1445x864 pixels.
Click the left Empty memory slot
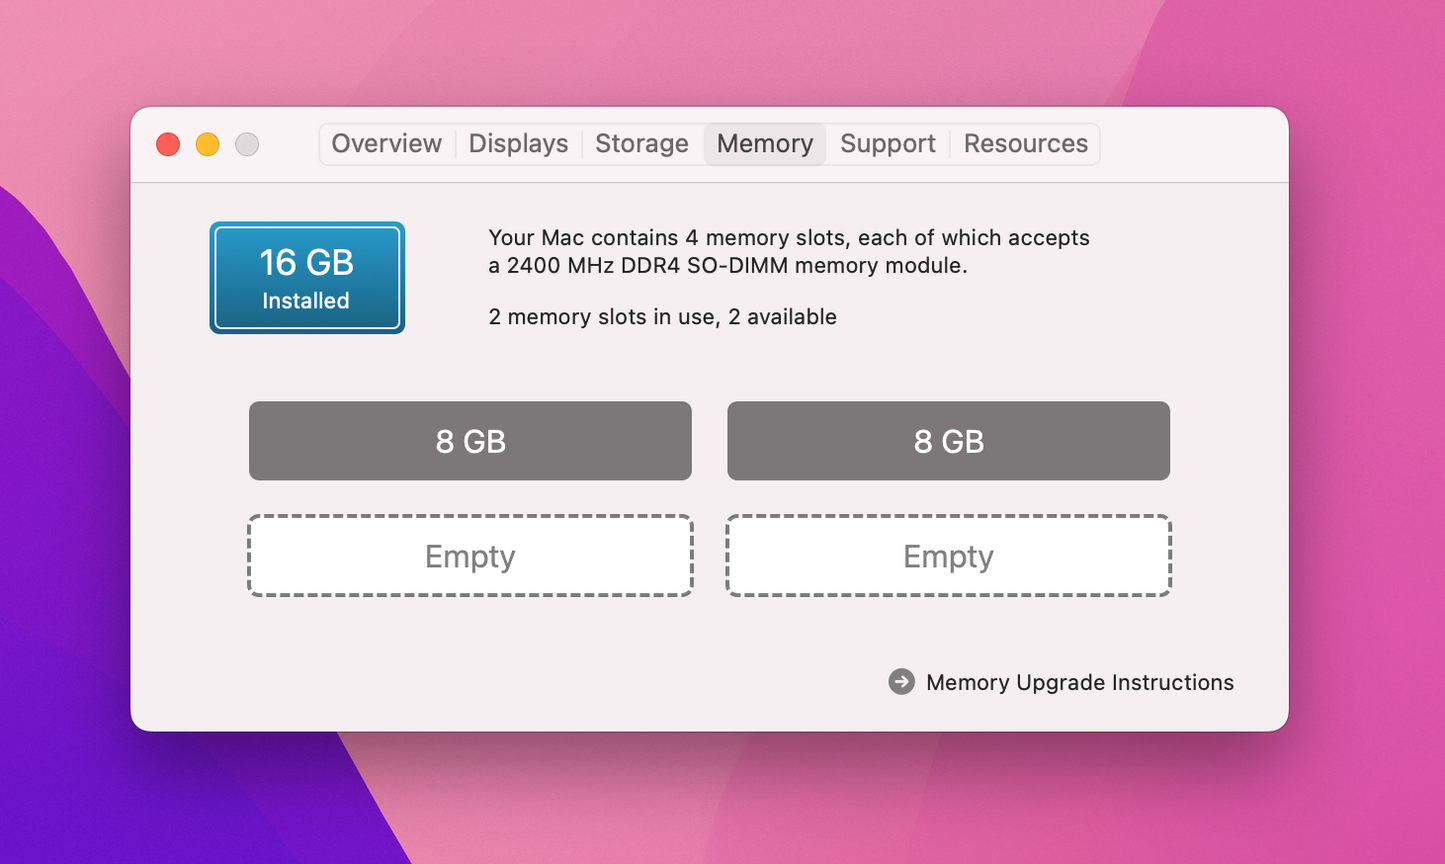[x=470, y=556]
